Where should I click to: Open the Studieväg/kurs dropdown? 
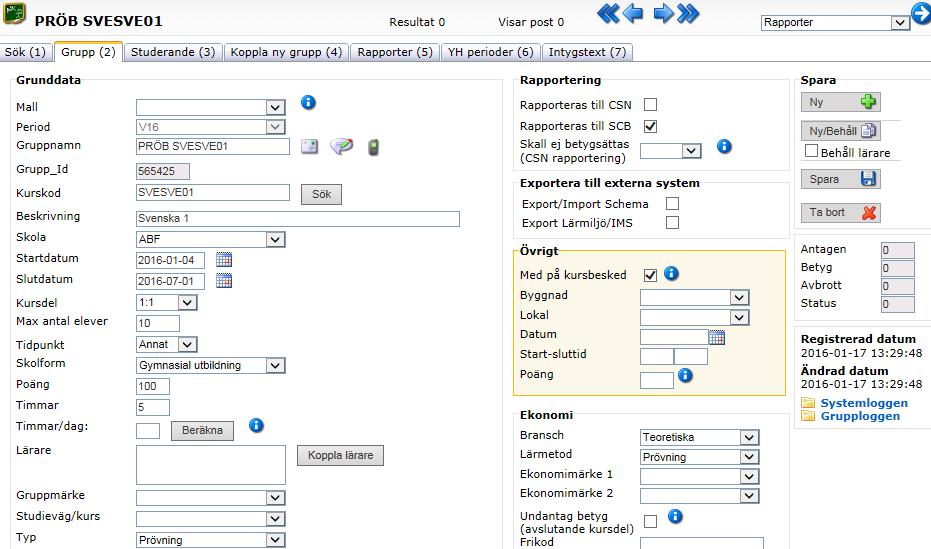(210, 519)
